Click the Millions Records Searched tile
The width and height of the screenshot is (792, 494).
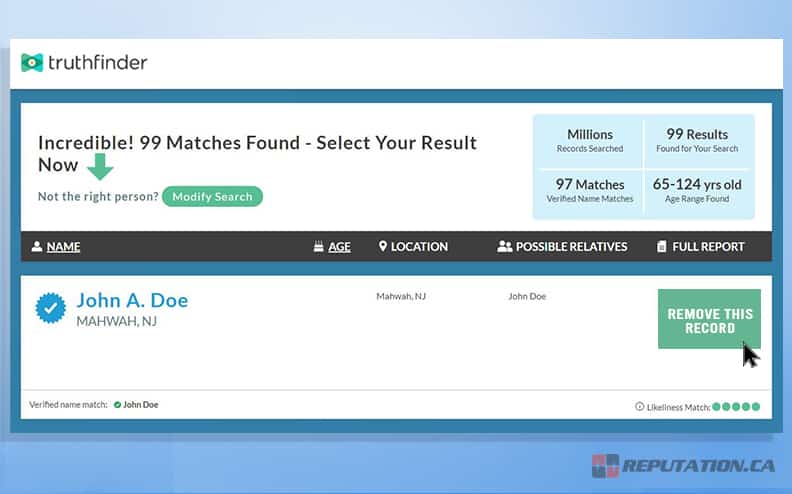tap(590, 141)
